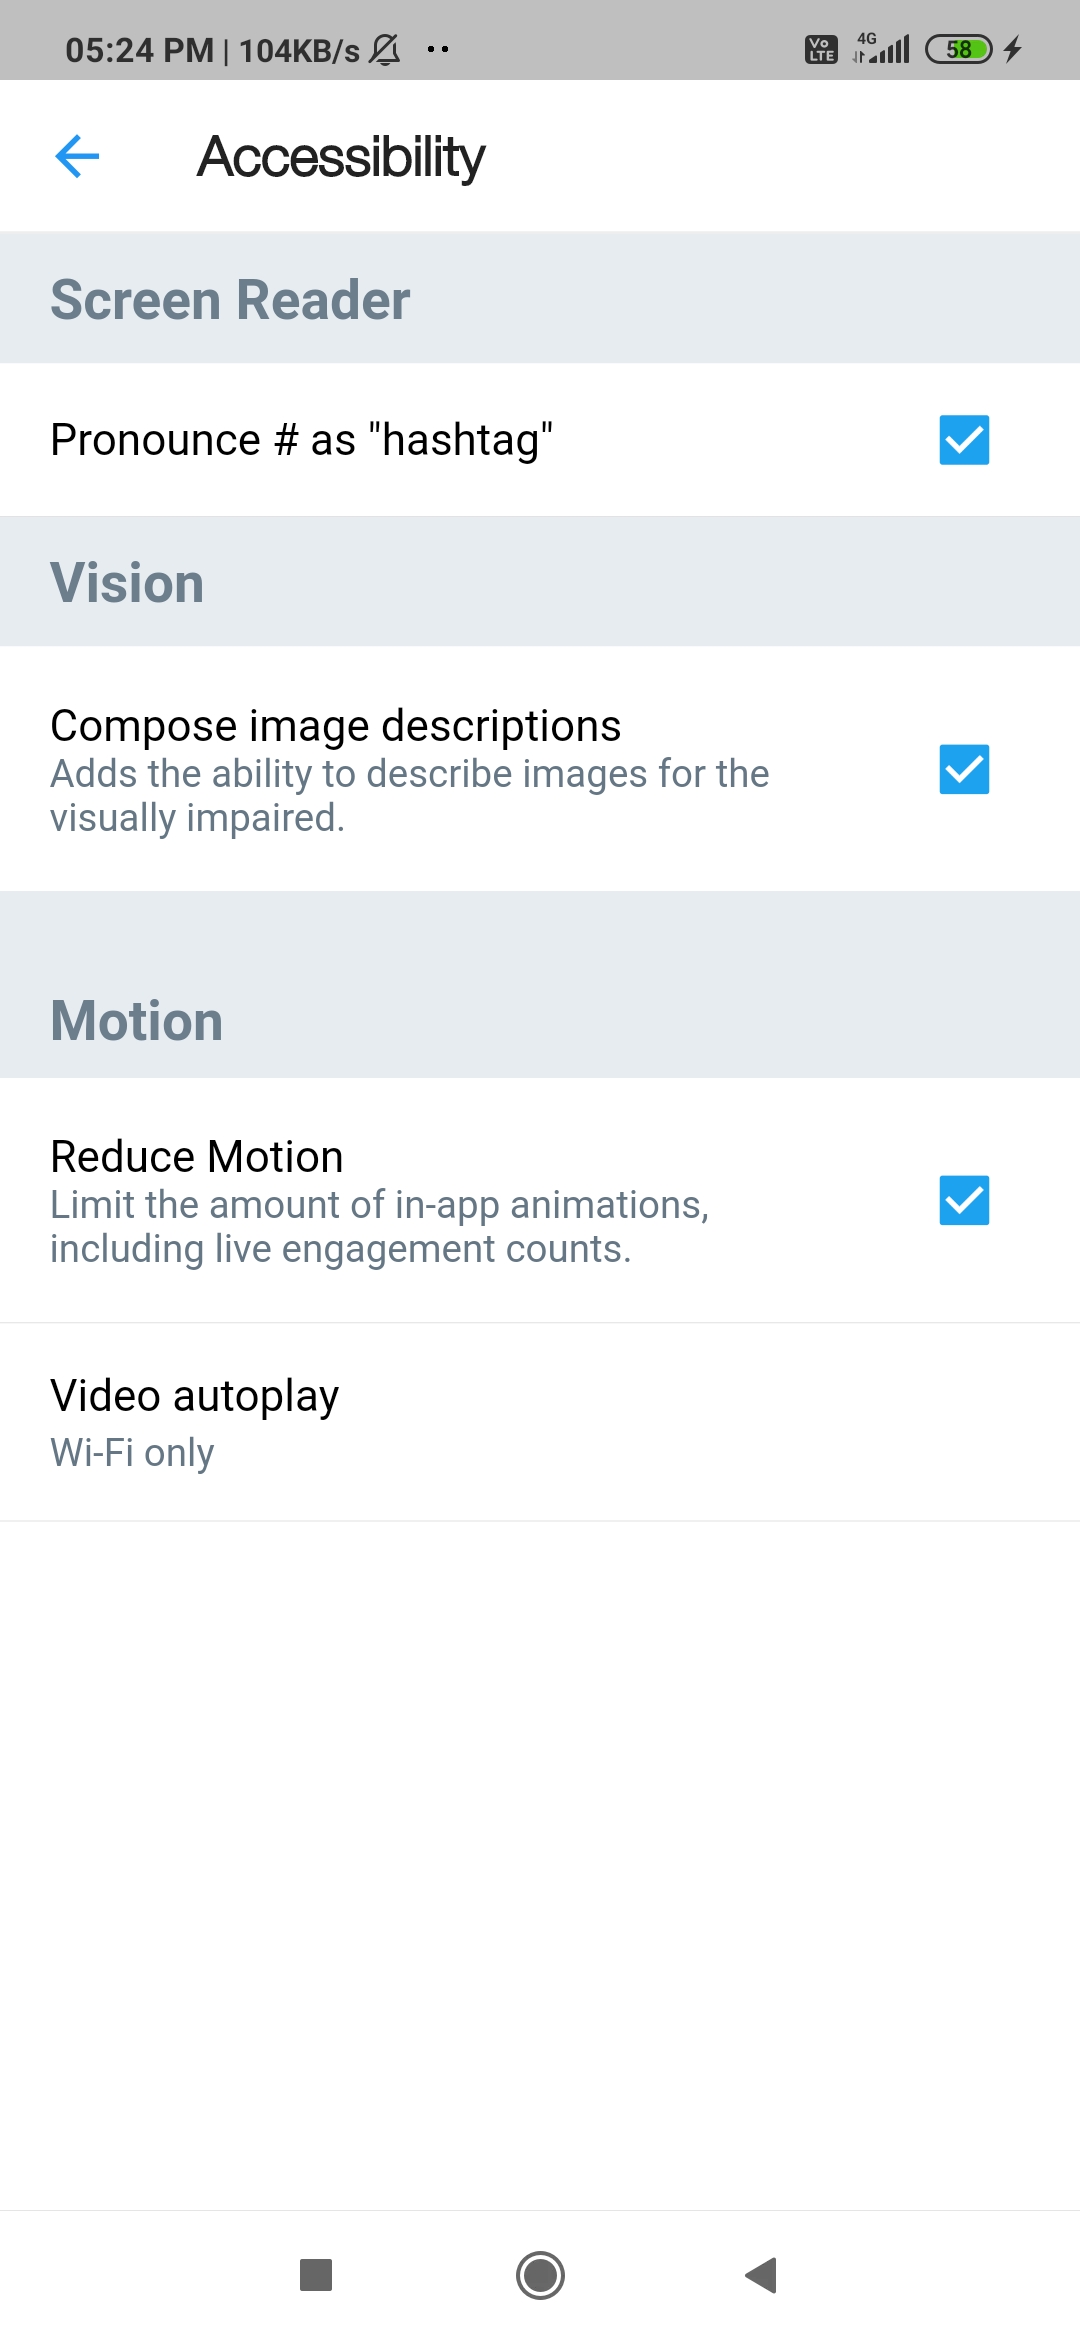Tap the Pronounce # as "hashtag" label
The image size is (1080, 2340).
coord(302,440)
